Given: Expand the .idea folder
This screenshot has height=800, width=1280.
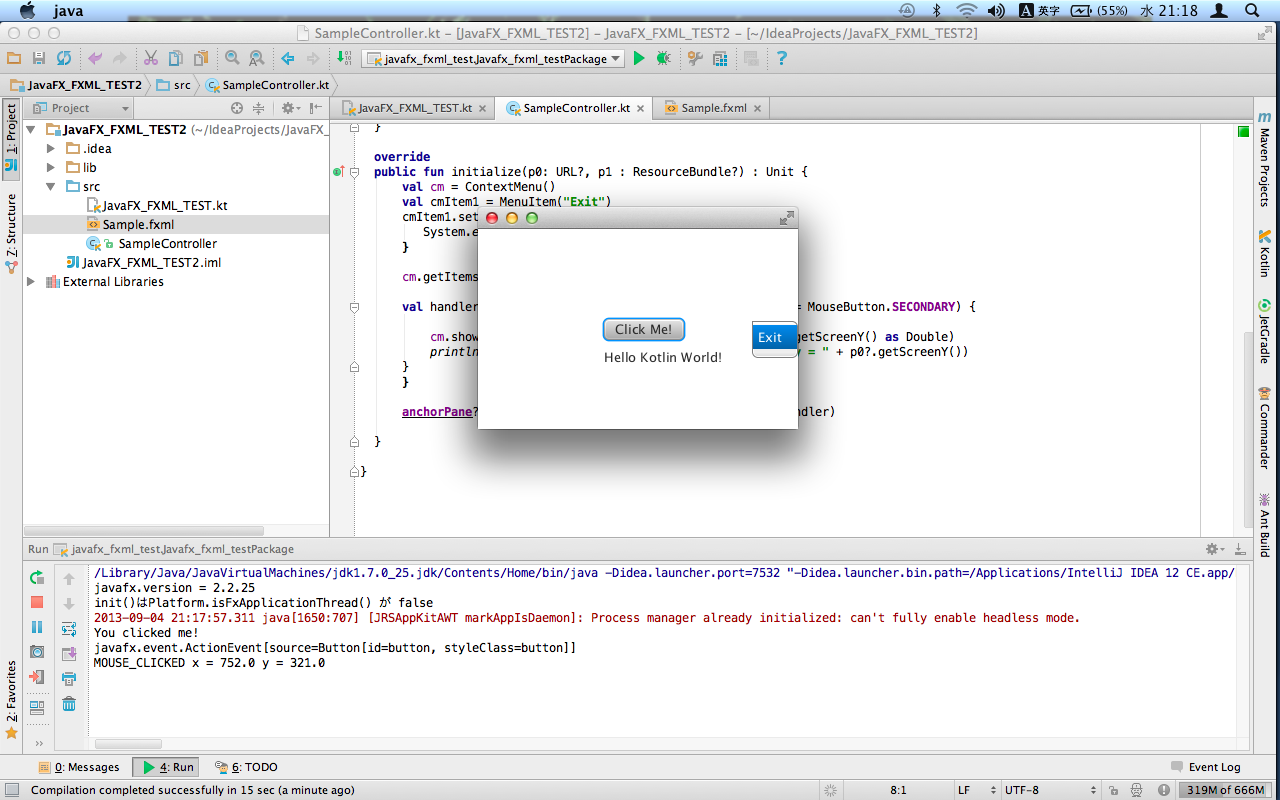Looking at the screenshot, I should 51,149.
